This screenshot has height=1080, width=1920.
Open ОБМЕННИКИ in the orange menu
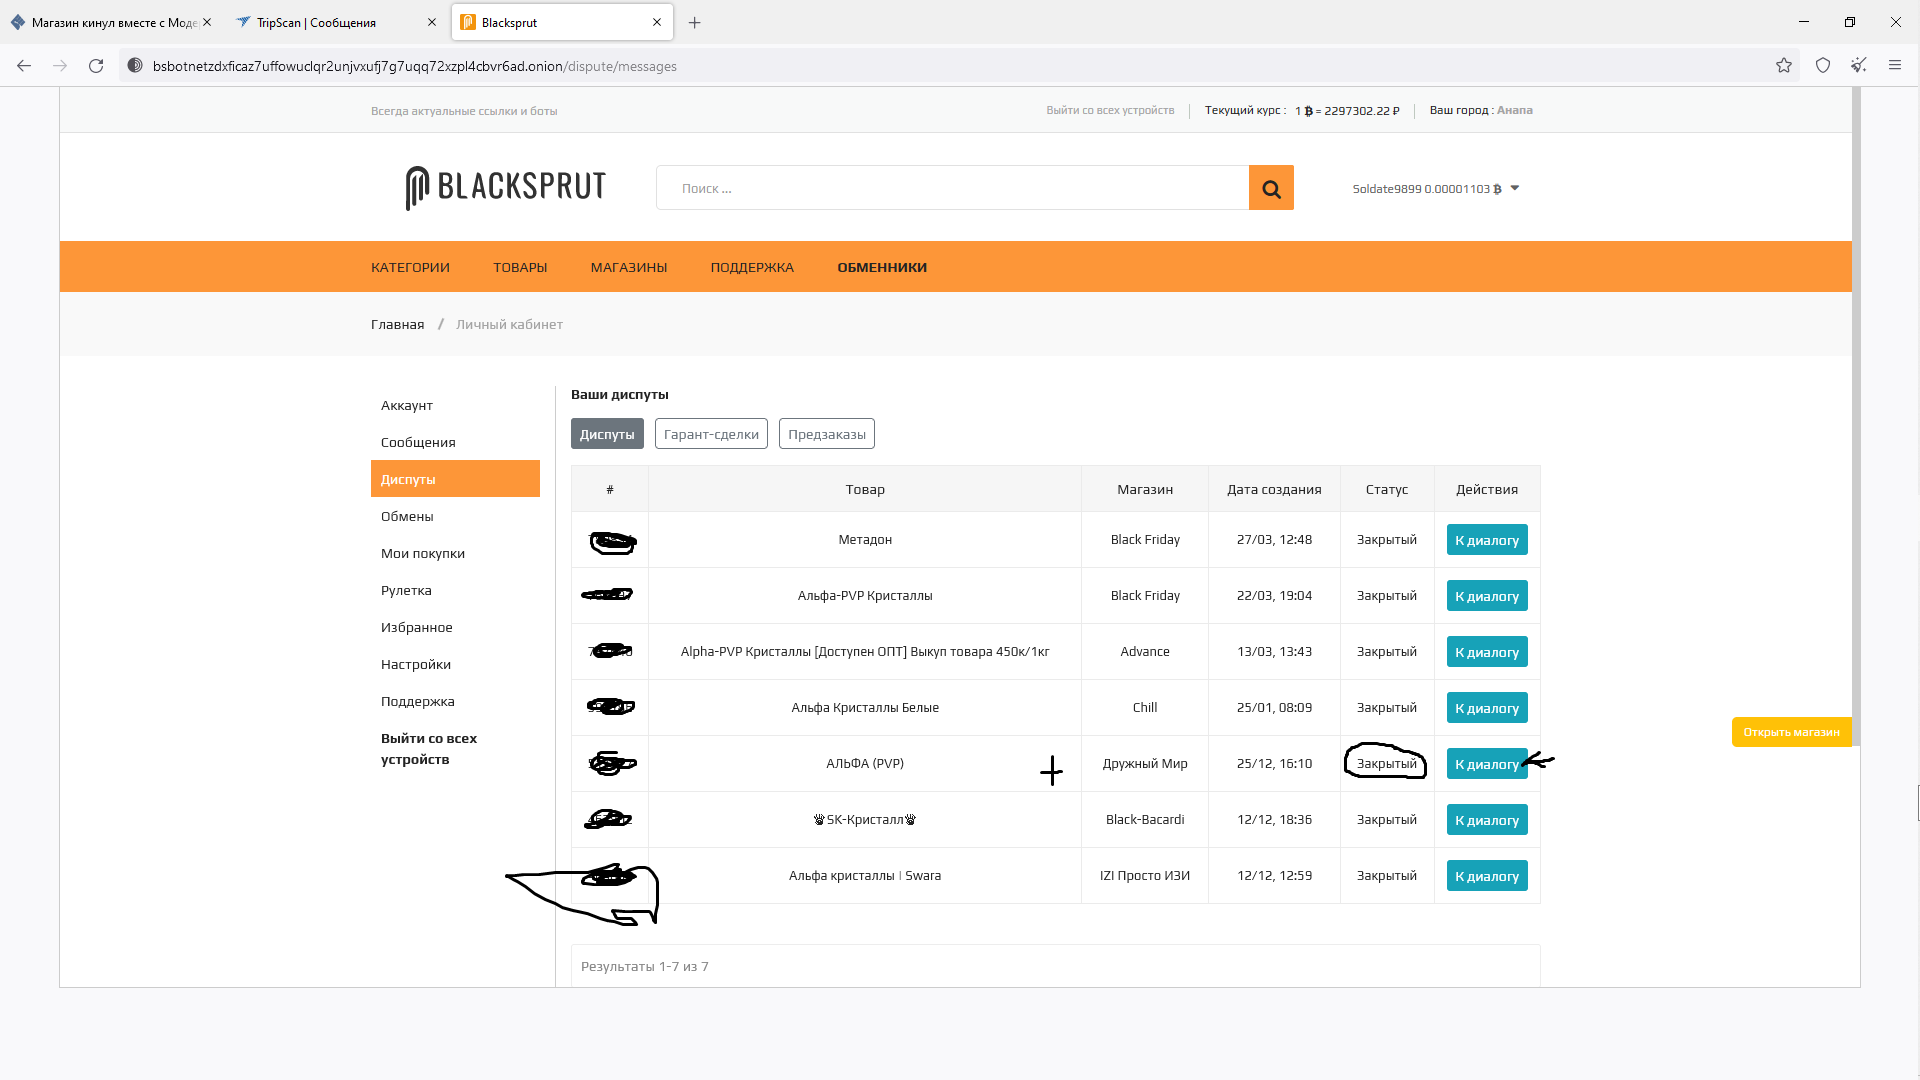point(882,267)
